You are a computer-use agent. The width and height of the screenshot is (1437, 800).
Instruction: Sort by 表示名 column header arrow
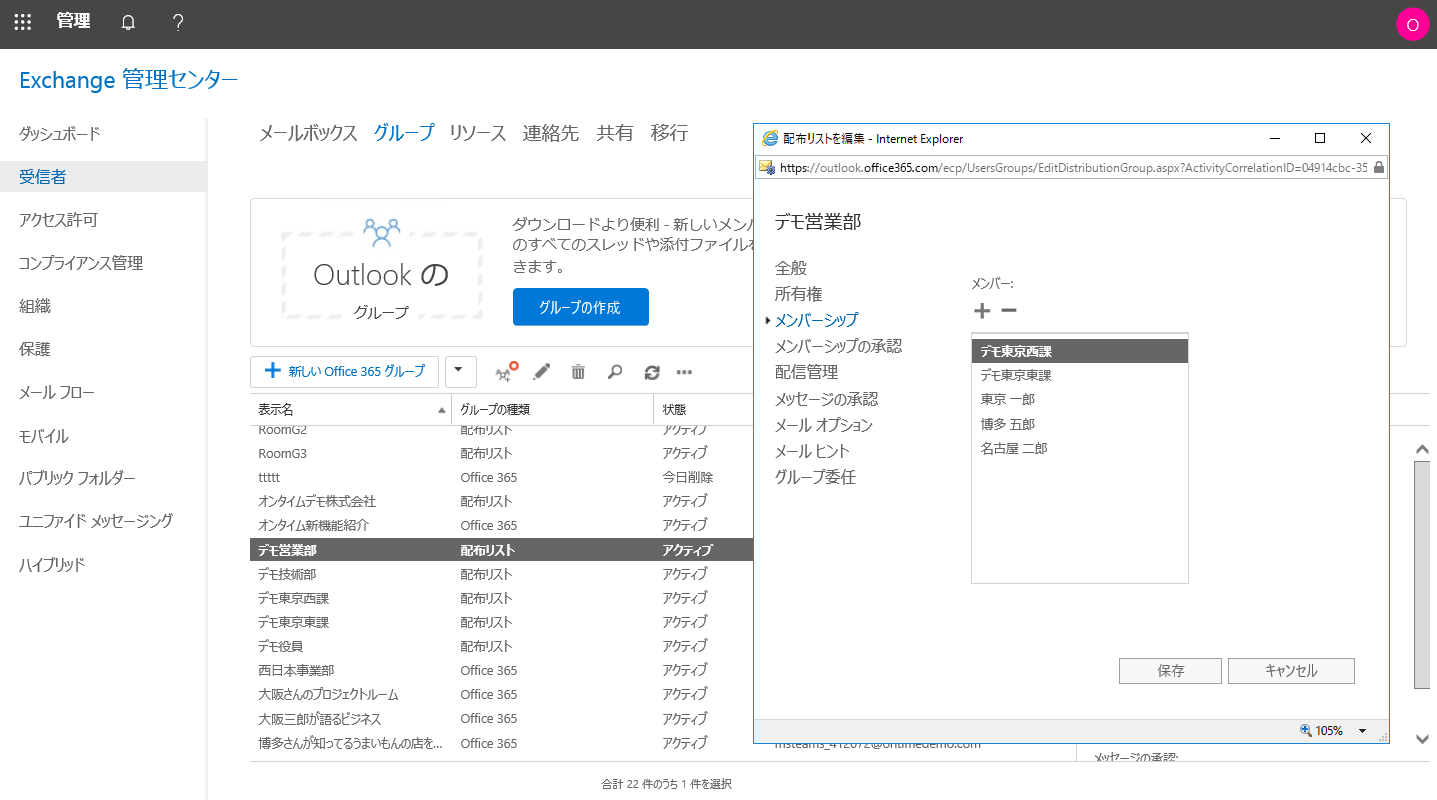441,409
